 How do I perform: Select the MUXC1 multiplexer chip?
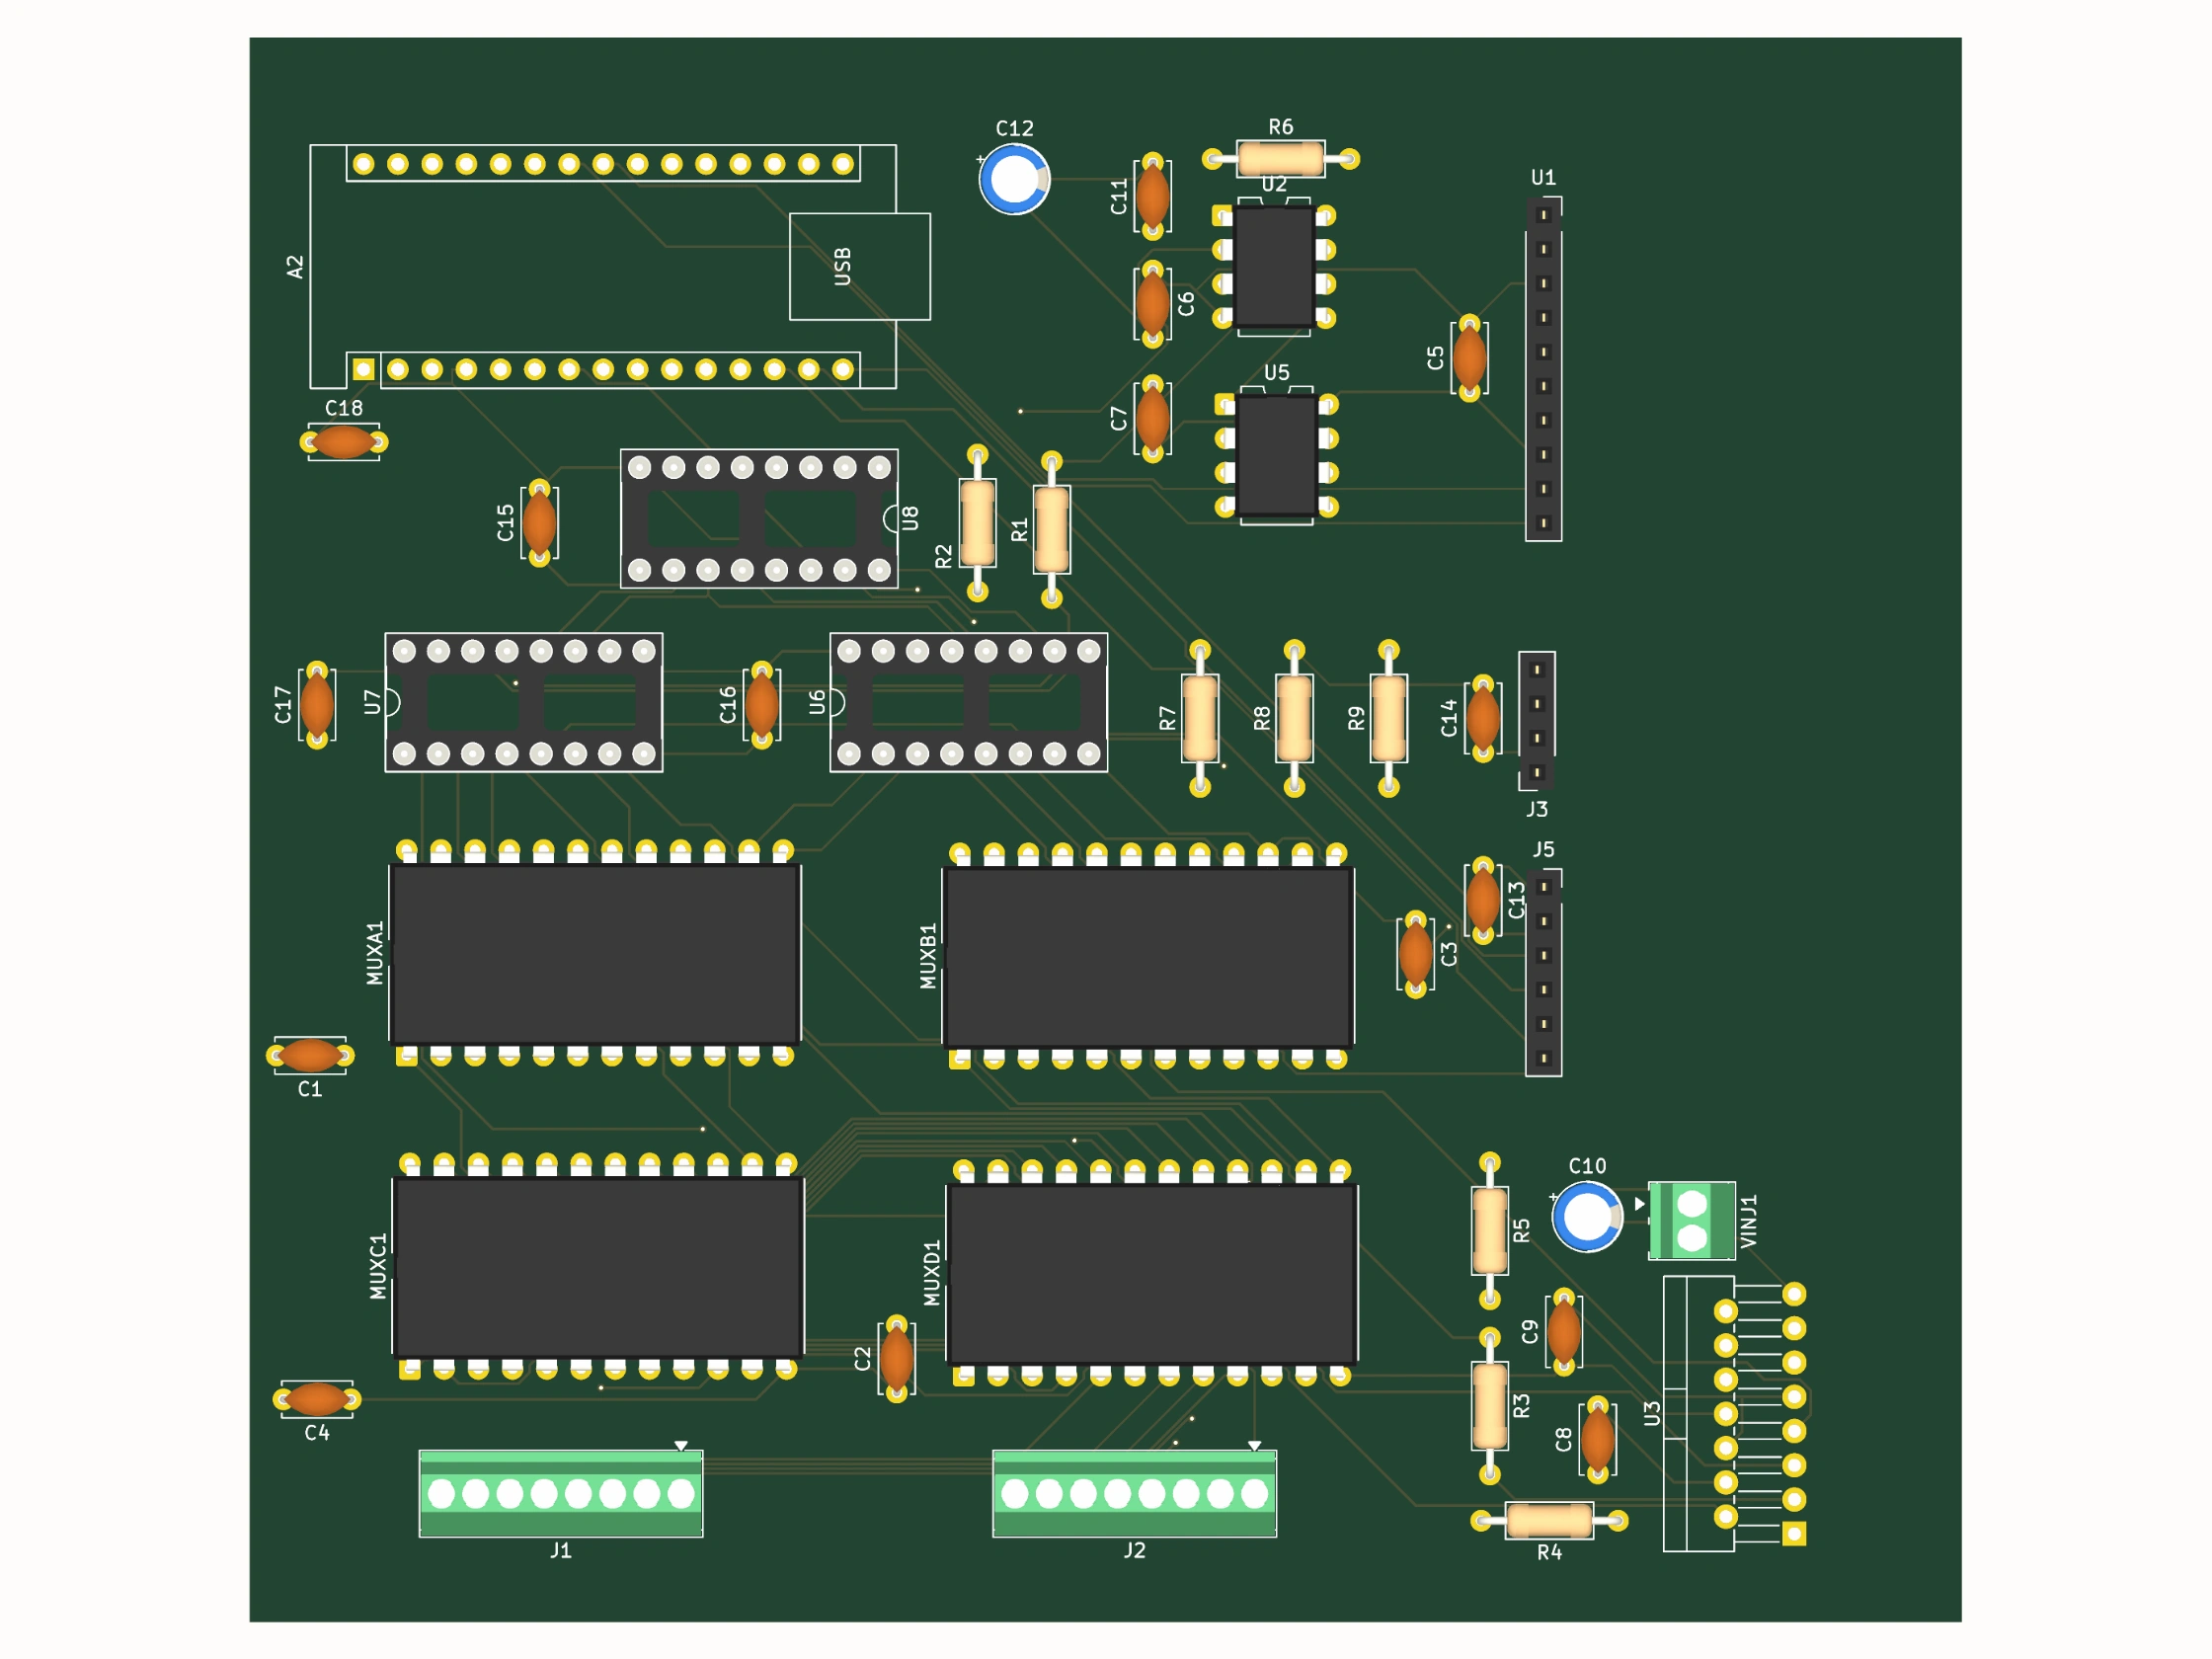click(598, 1267)
